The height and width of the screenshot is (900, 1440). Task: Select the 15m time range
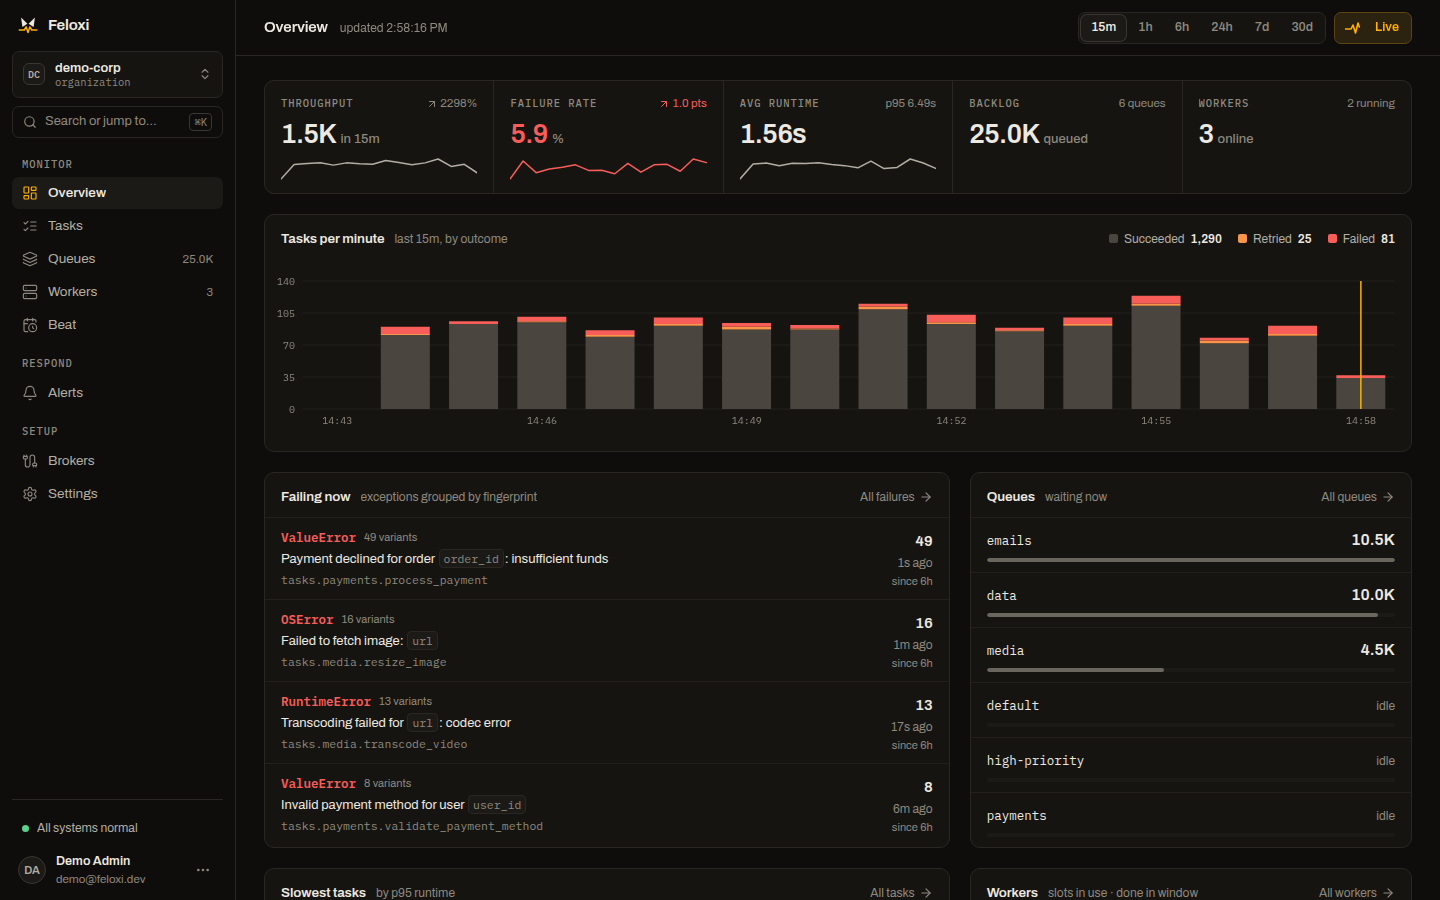(x=1104, y=27)
